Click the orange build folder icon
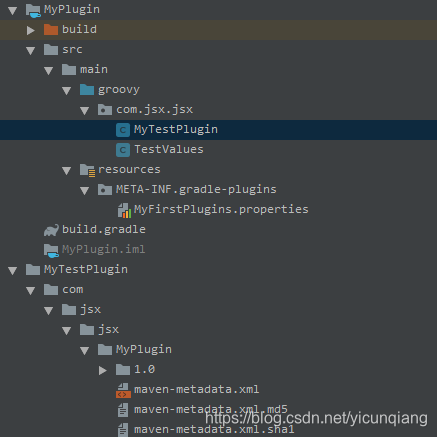 51,29
